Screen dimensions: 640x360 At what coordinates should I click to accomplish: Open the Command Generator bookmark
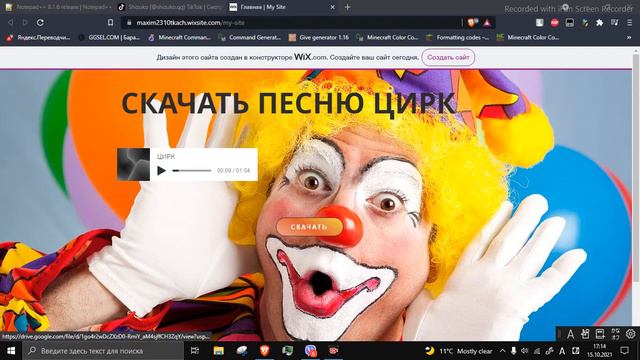tap(250, 38)
